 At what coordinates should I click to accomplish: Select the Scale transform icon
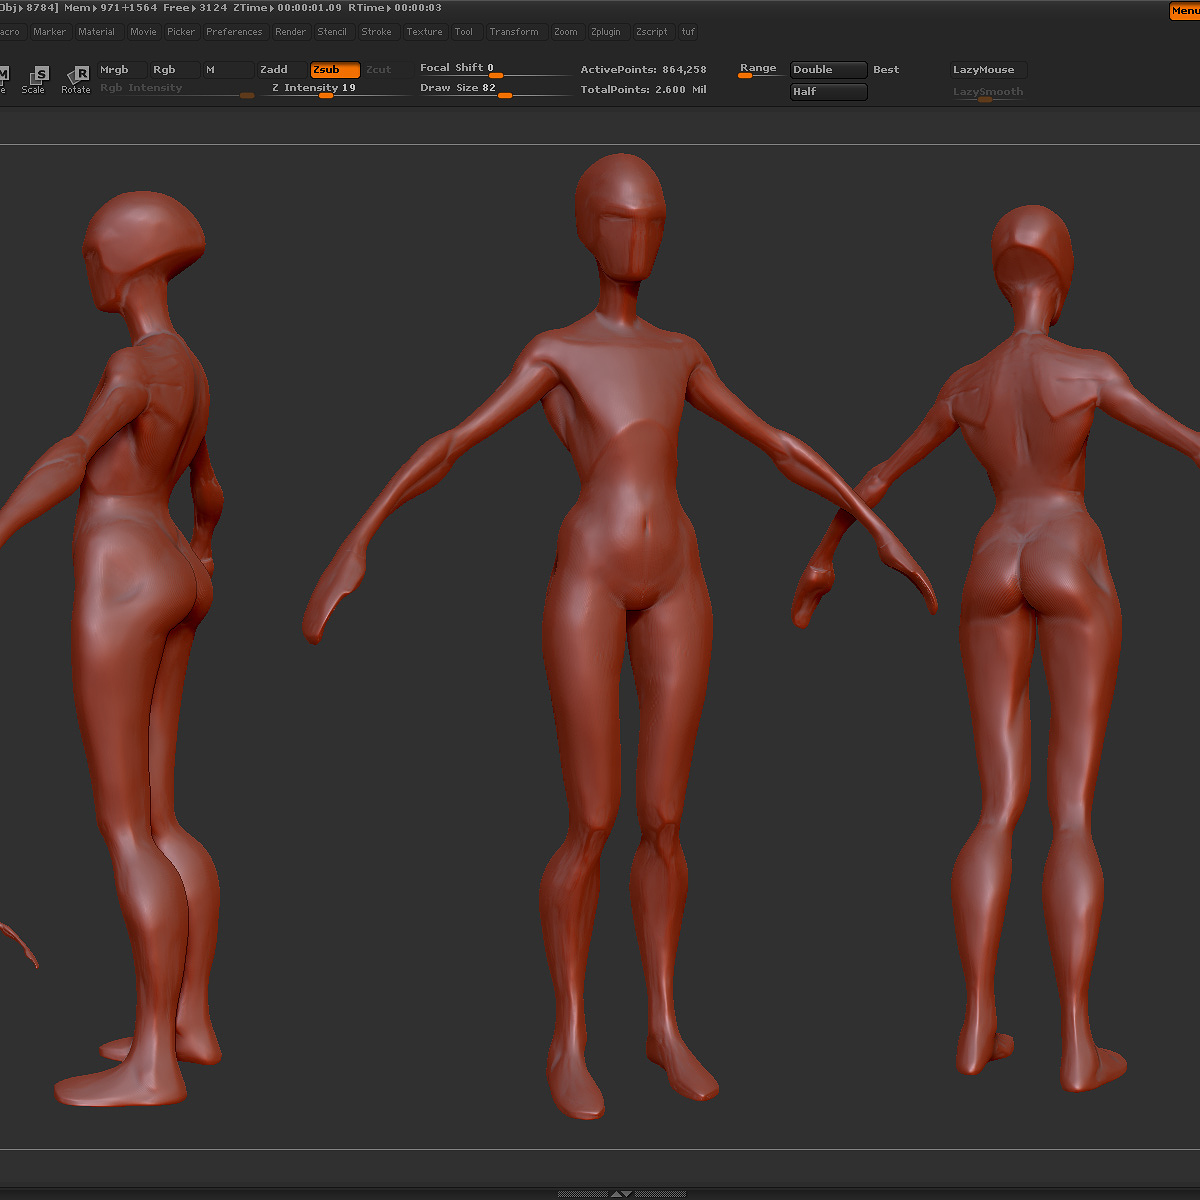tap(37, 77)
